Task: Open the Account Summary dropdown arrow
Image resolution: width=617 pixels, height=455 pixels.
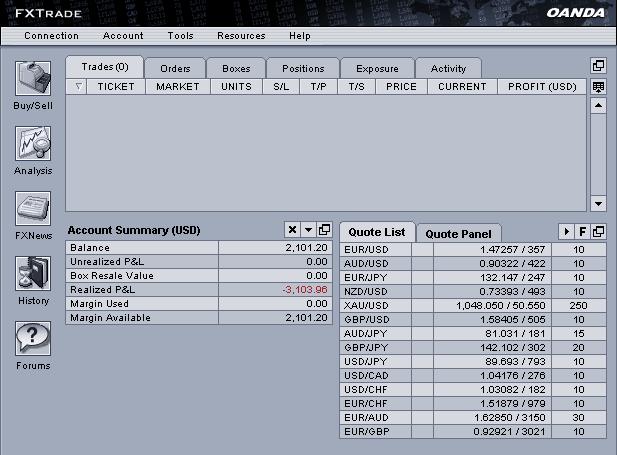Action: 308,230
